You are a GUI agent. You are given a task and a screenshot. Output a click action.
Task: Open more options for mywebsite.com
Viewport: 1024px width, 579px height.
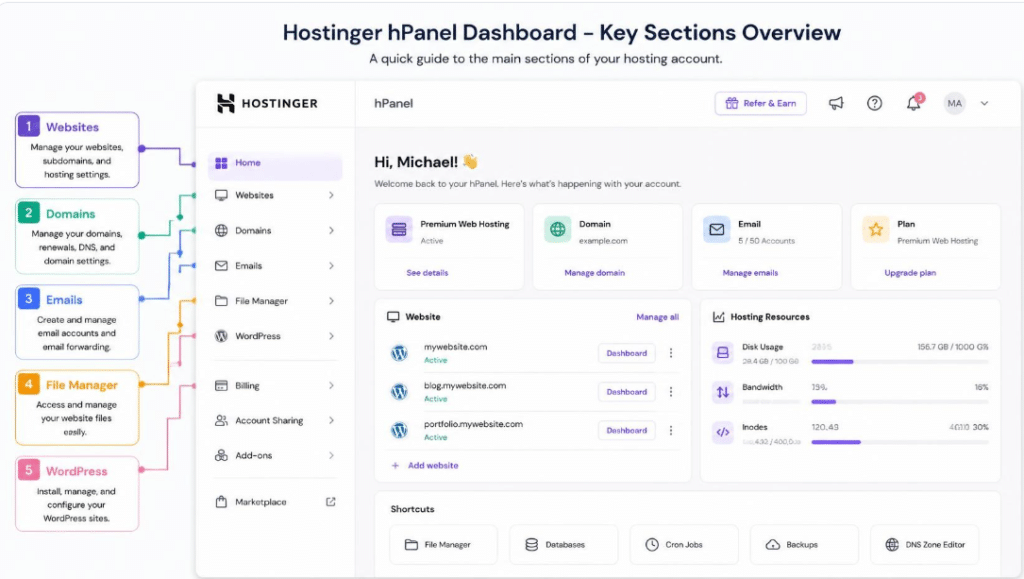(x=671, y=353)
